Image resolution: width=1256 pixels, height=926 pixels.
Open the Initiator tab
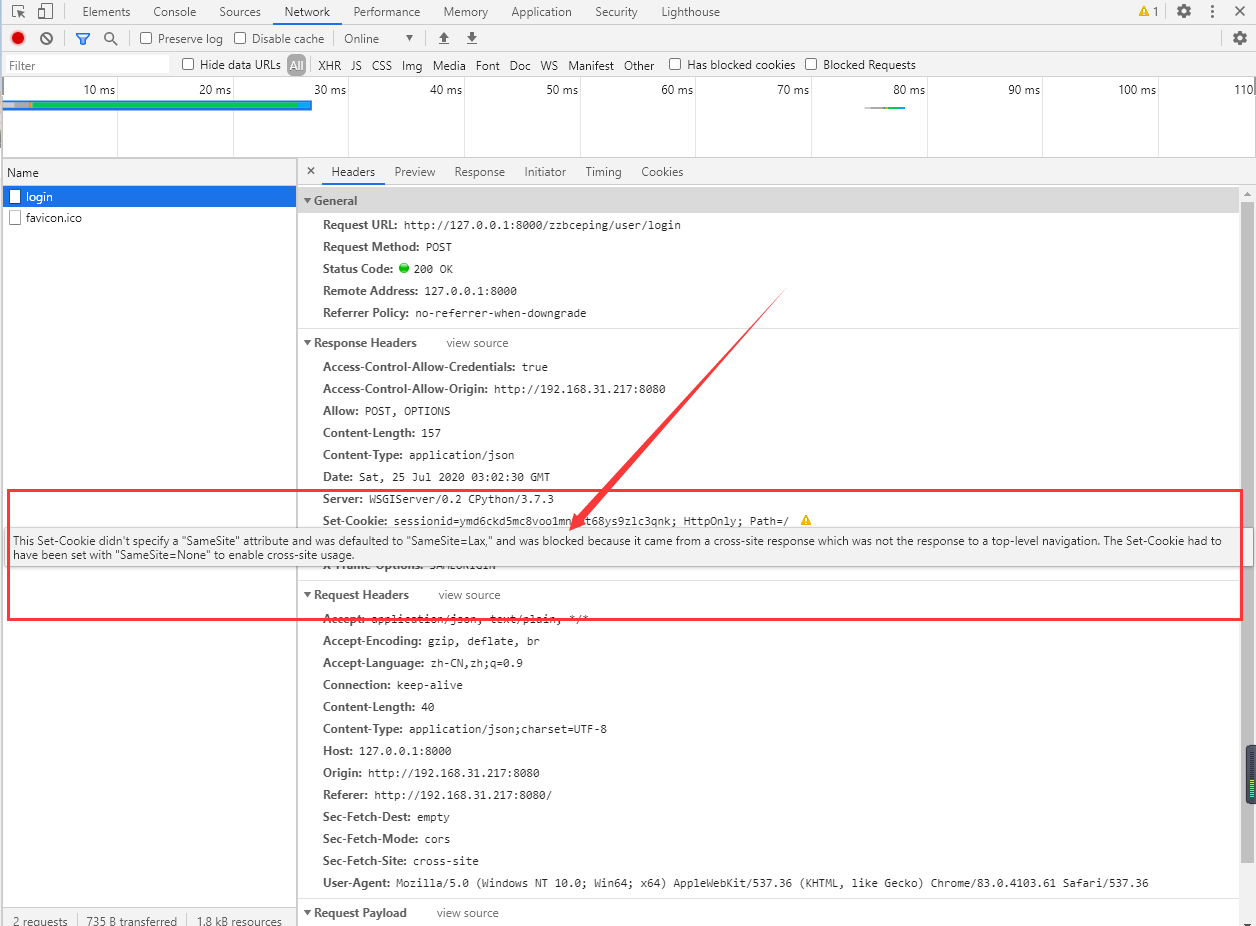pos(545,172)
